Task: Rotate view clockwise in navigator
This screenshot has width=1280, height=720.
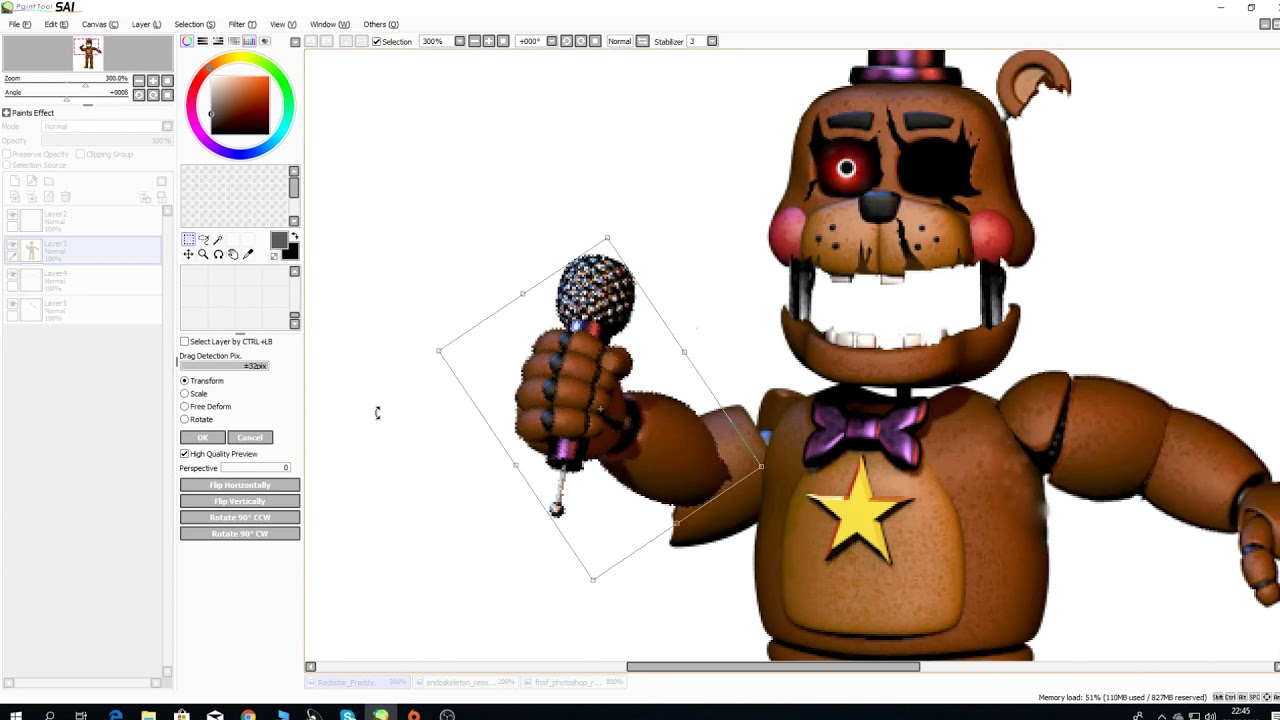Action: 153,95
